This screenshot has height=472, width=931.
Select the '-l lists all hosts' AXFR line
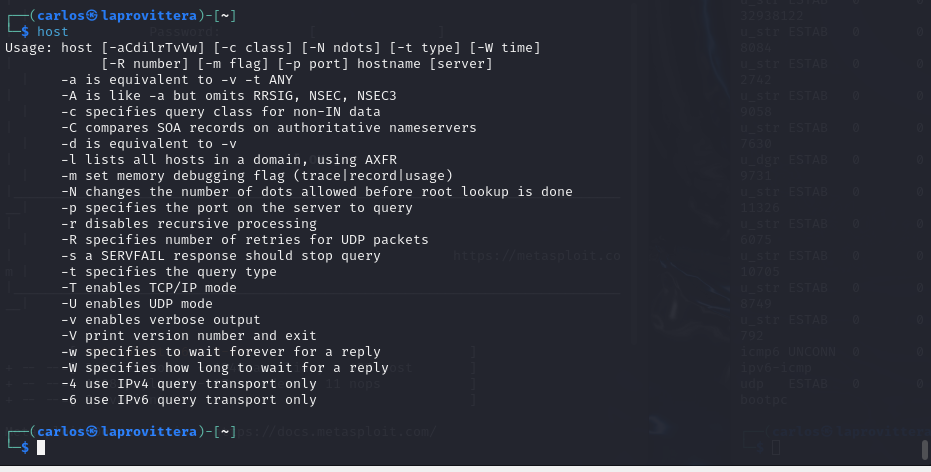(229, 160)
